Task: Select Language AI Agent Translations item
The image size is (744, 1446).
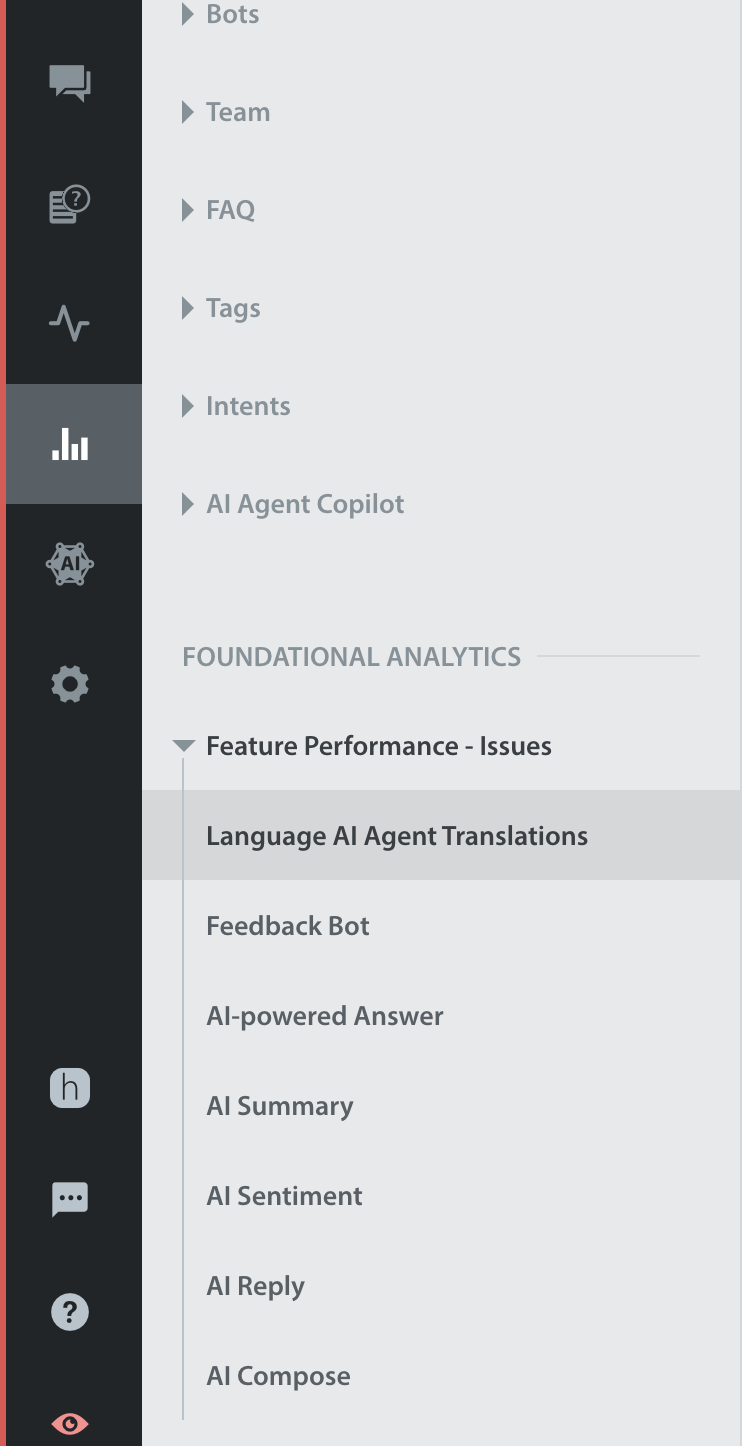Action: 442,836
